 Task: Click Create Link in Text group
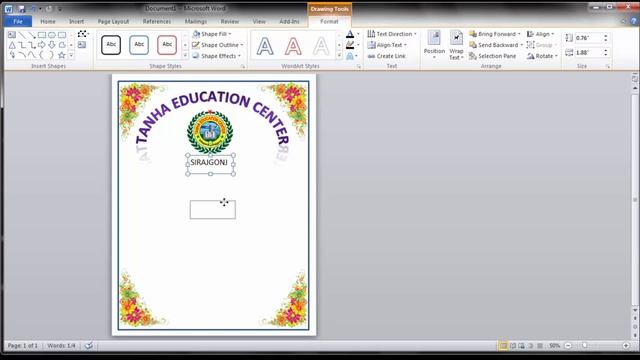pyautogui.click(x=387, y=56)
